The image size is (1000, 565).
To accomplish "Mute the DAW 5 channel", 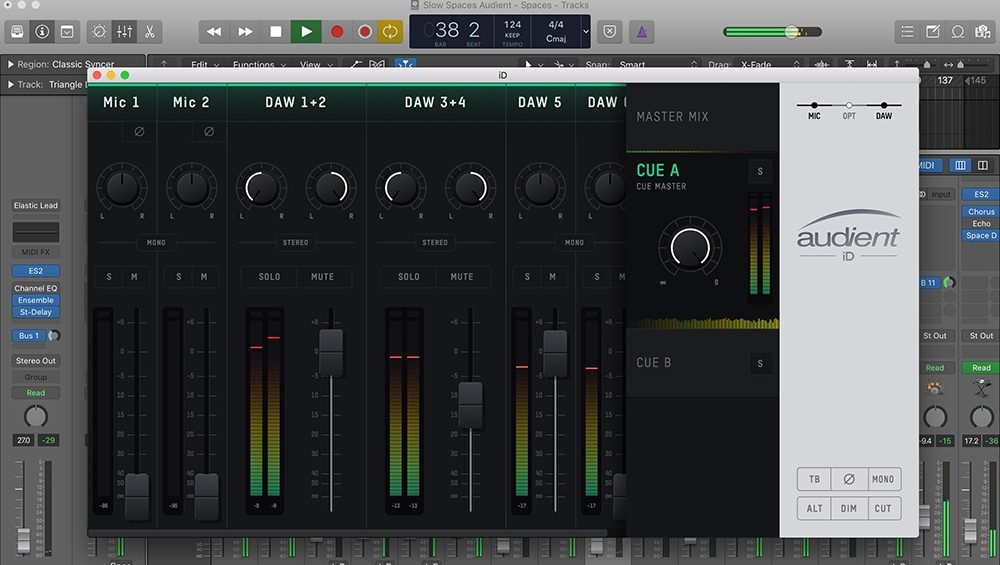I will [552, 277].
